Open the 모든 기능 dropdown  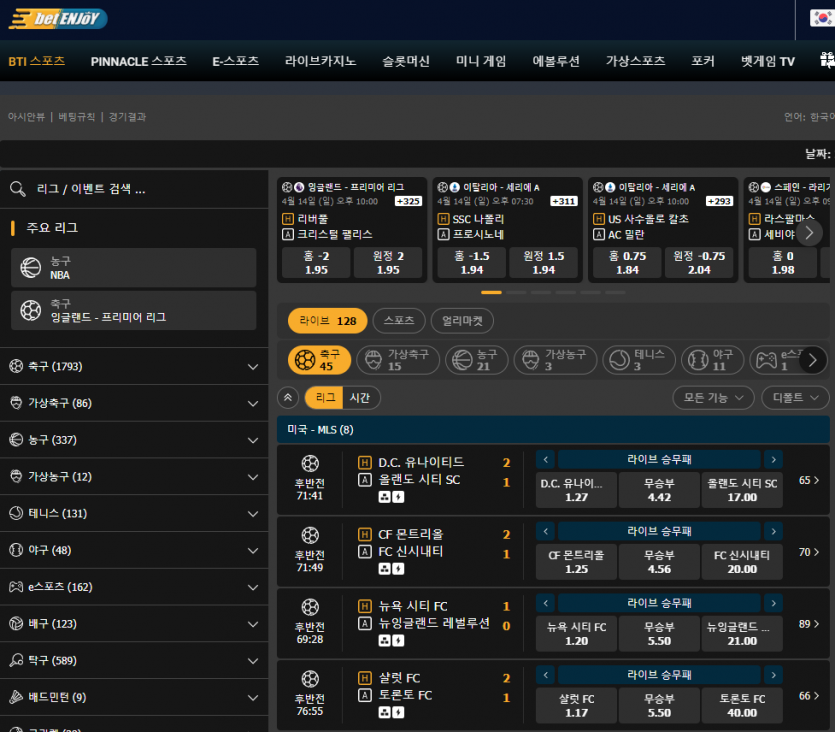(713, 398)
